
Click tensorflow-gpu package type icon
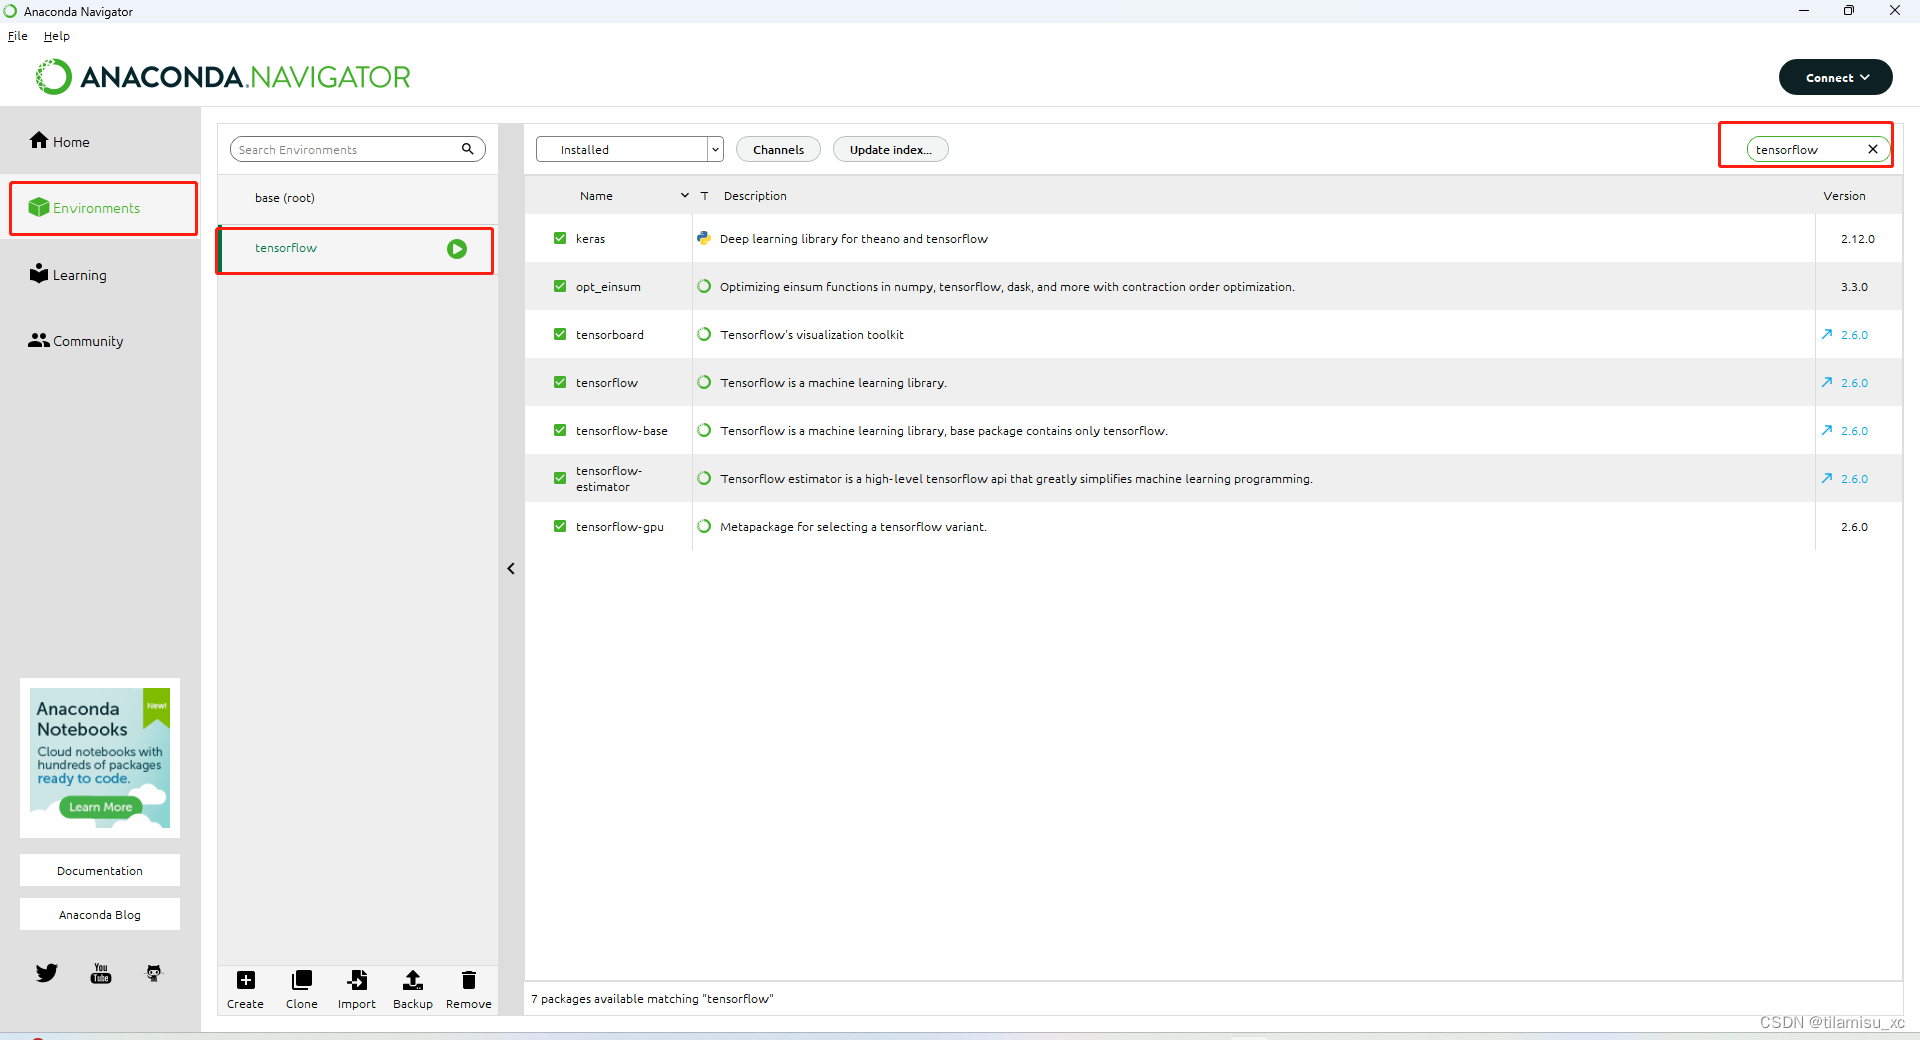pyautogui.click(x=704, y=526)
